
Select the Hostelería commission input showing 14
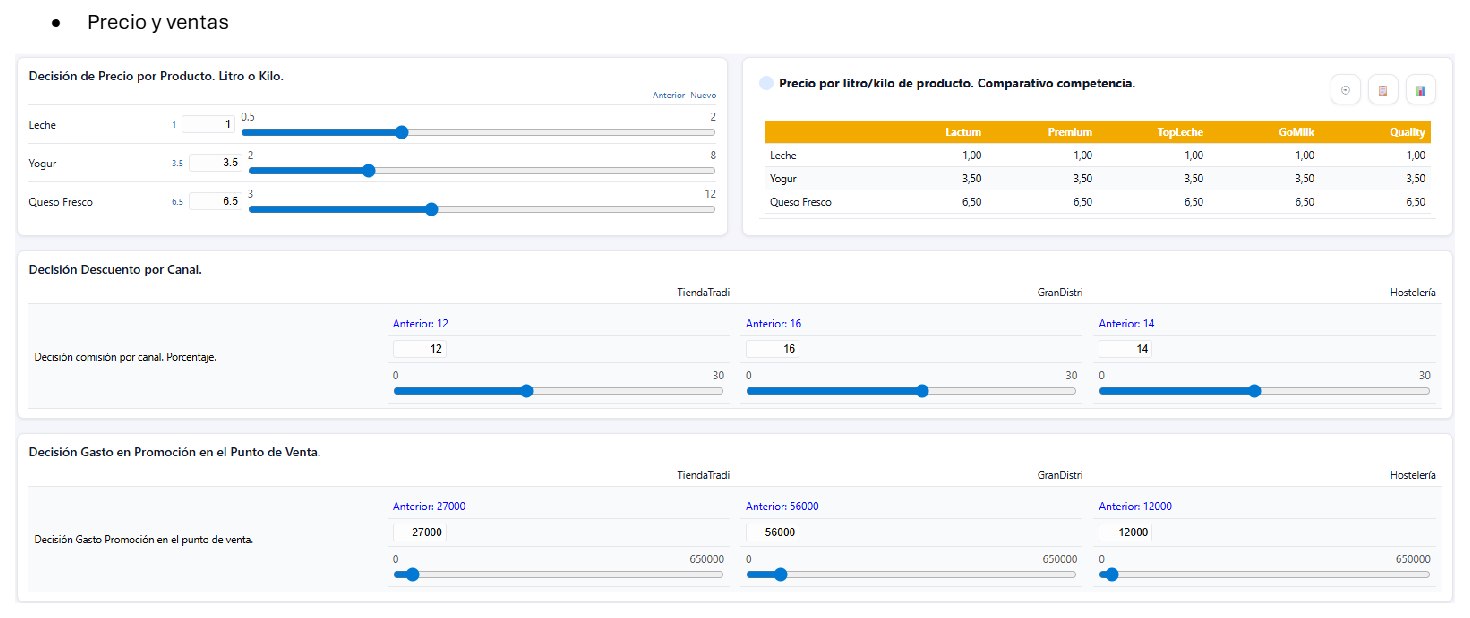(x=1125, y=349)
